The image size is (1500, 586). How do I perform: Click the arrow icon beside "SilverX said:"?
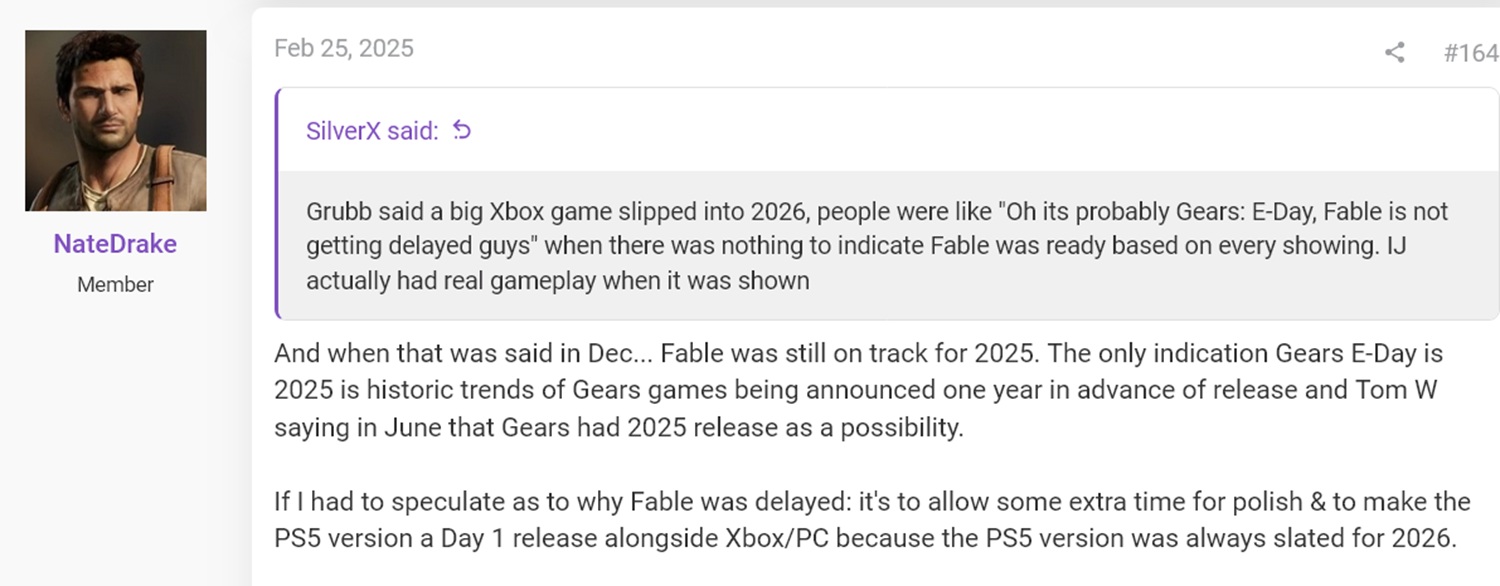(x=461, y=130)
